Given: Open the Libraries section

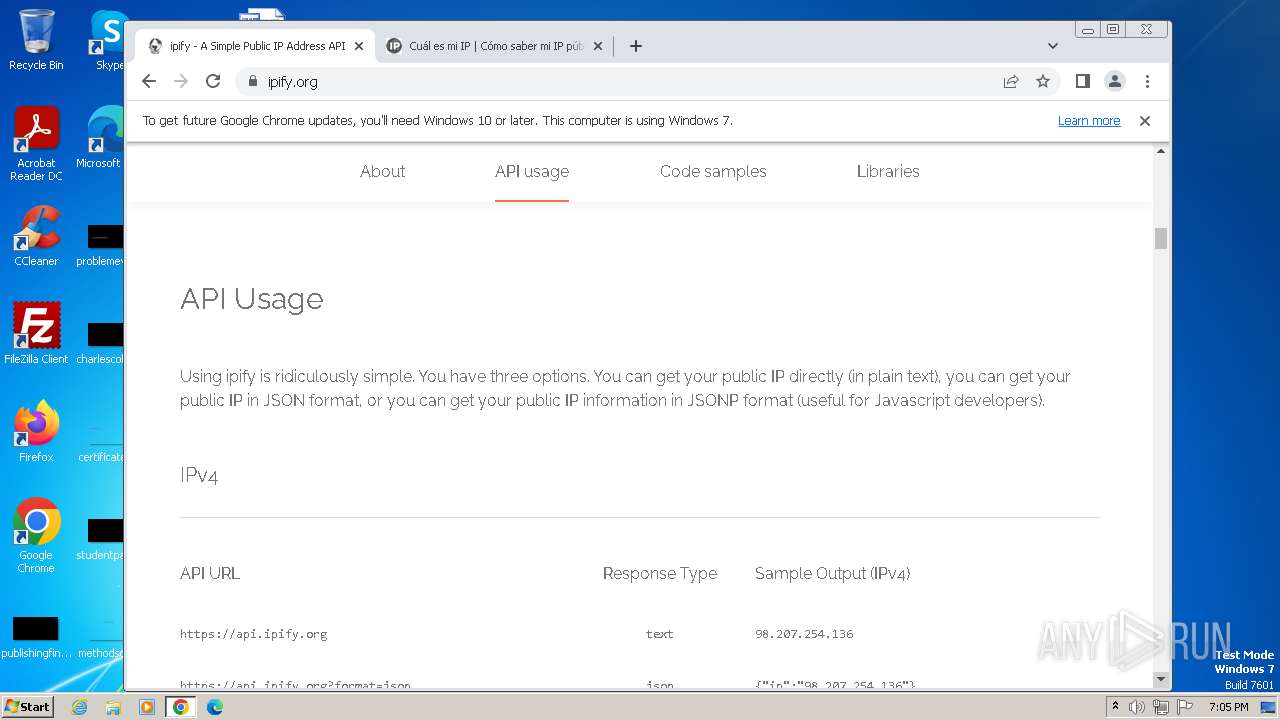Looking at the screenshot, I should 888,171.
